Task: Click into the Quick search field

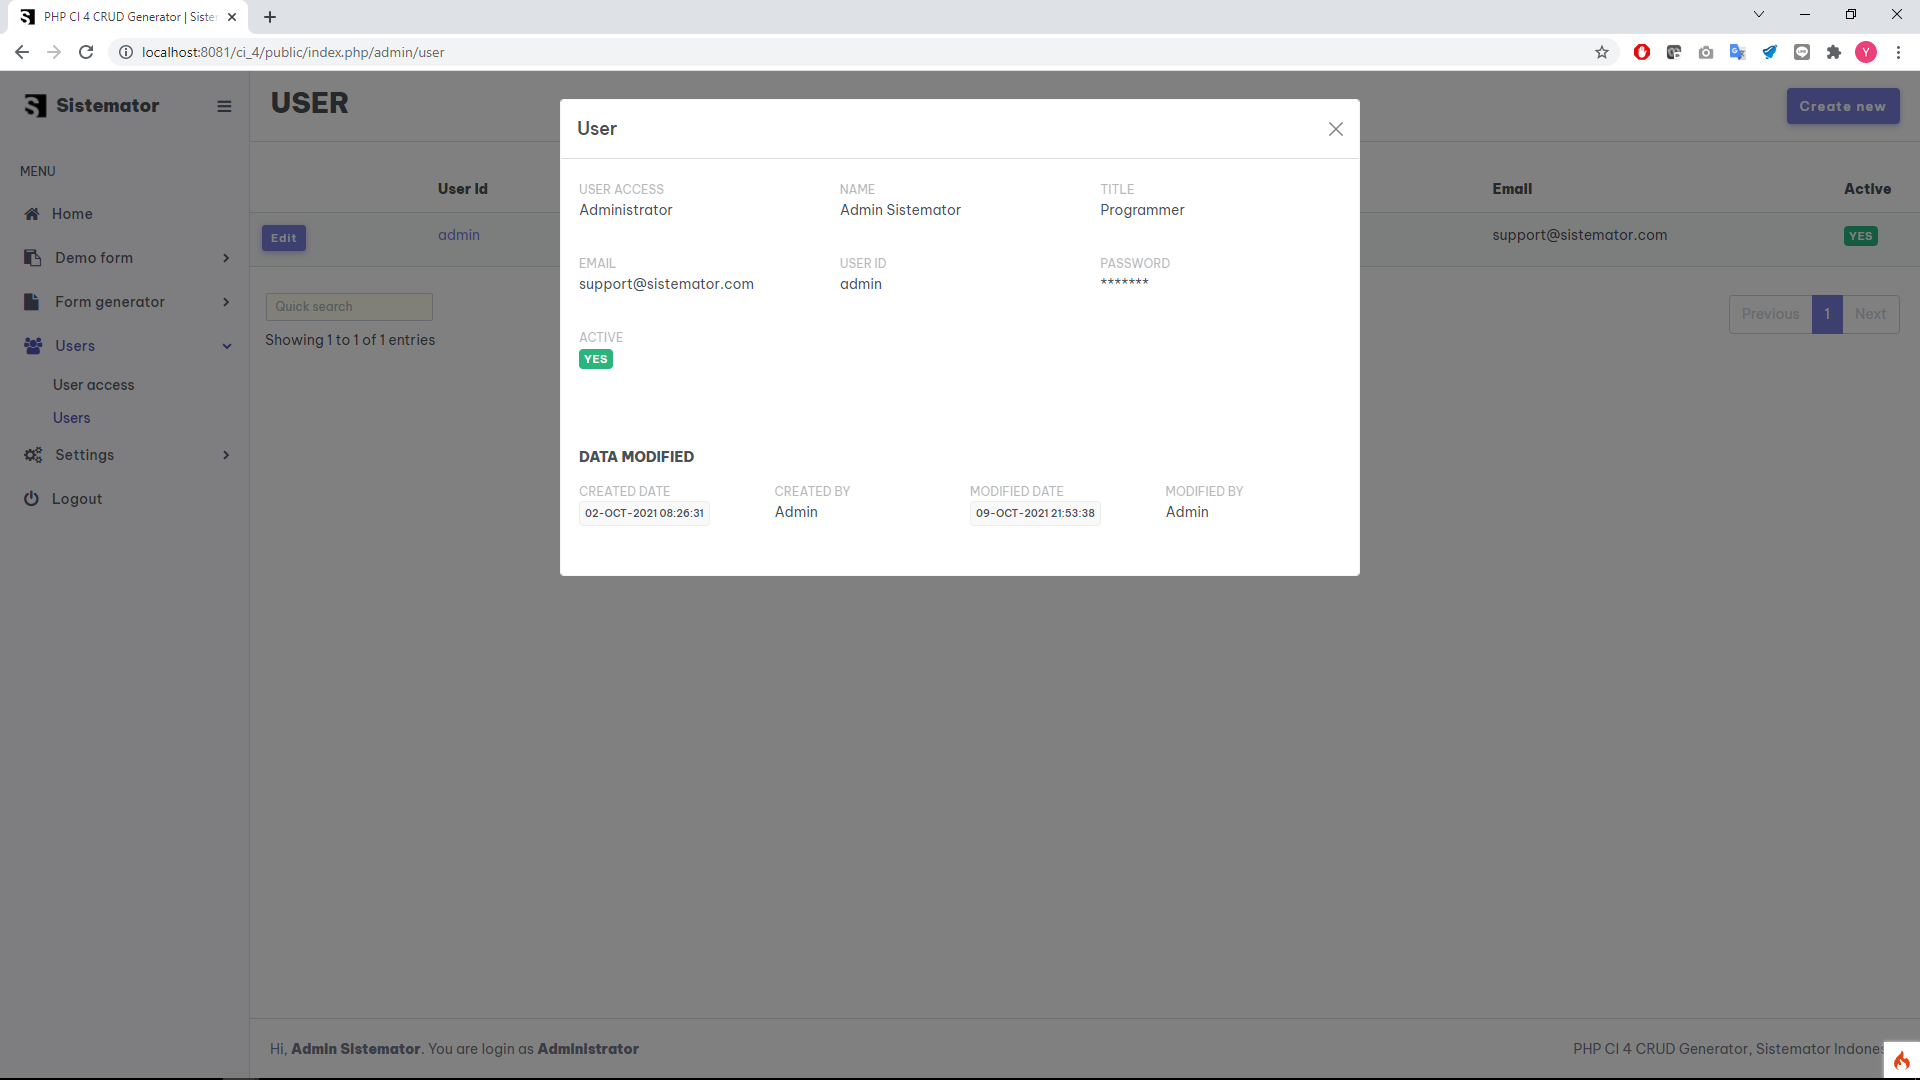Action: click(349, 307)
